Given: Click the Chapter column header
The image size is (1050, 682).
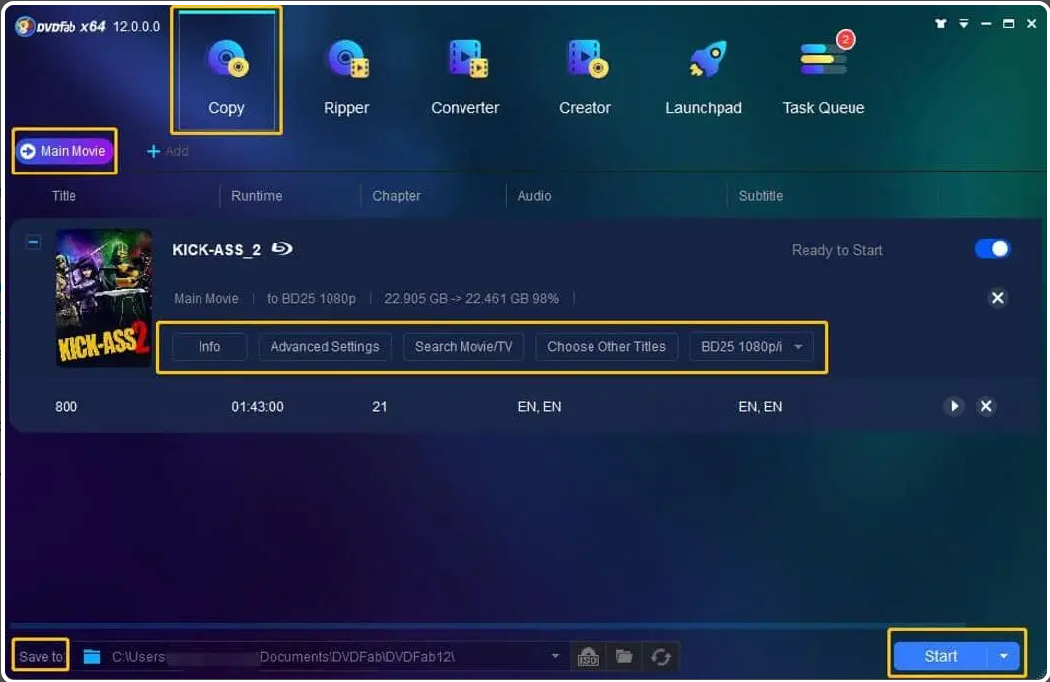Looking at the screenshot, I should pyautogui.click(x=396, y=196).
